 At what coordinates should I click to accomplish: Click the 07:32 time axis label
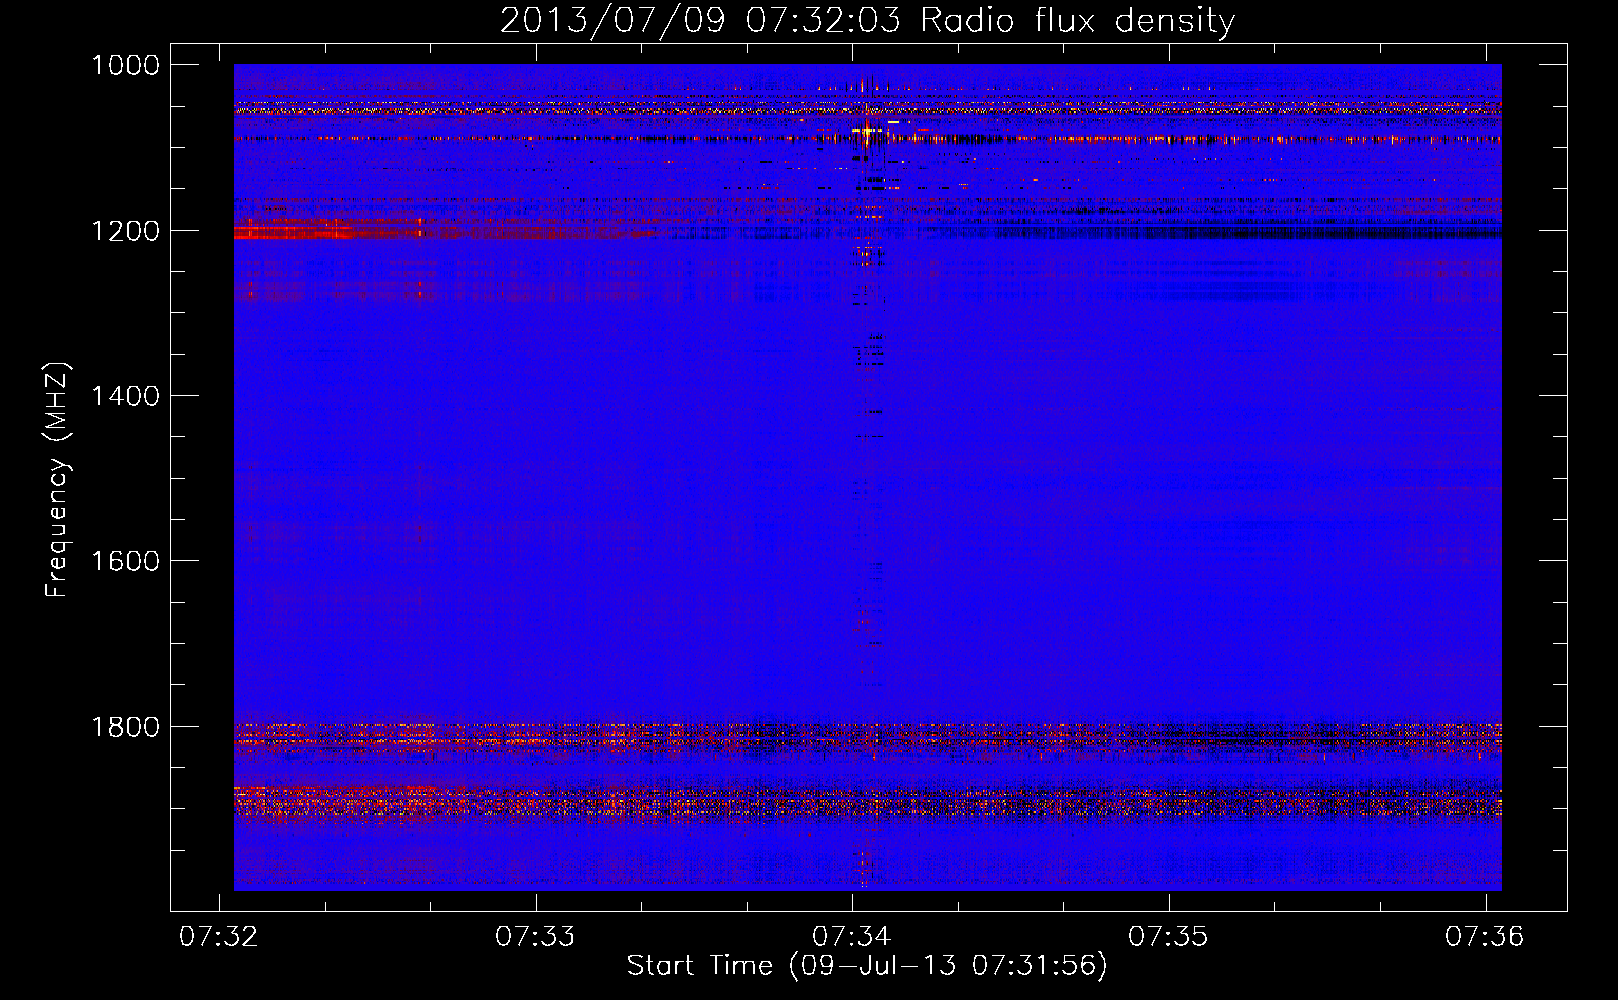[218, 936]
